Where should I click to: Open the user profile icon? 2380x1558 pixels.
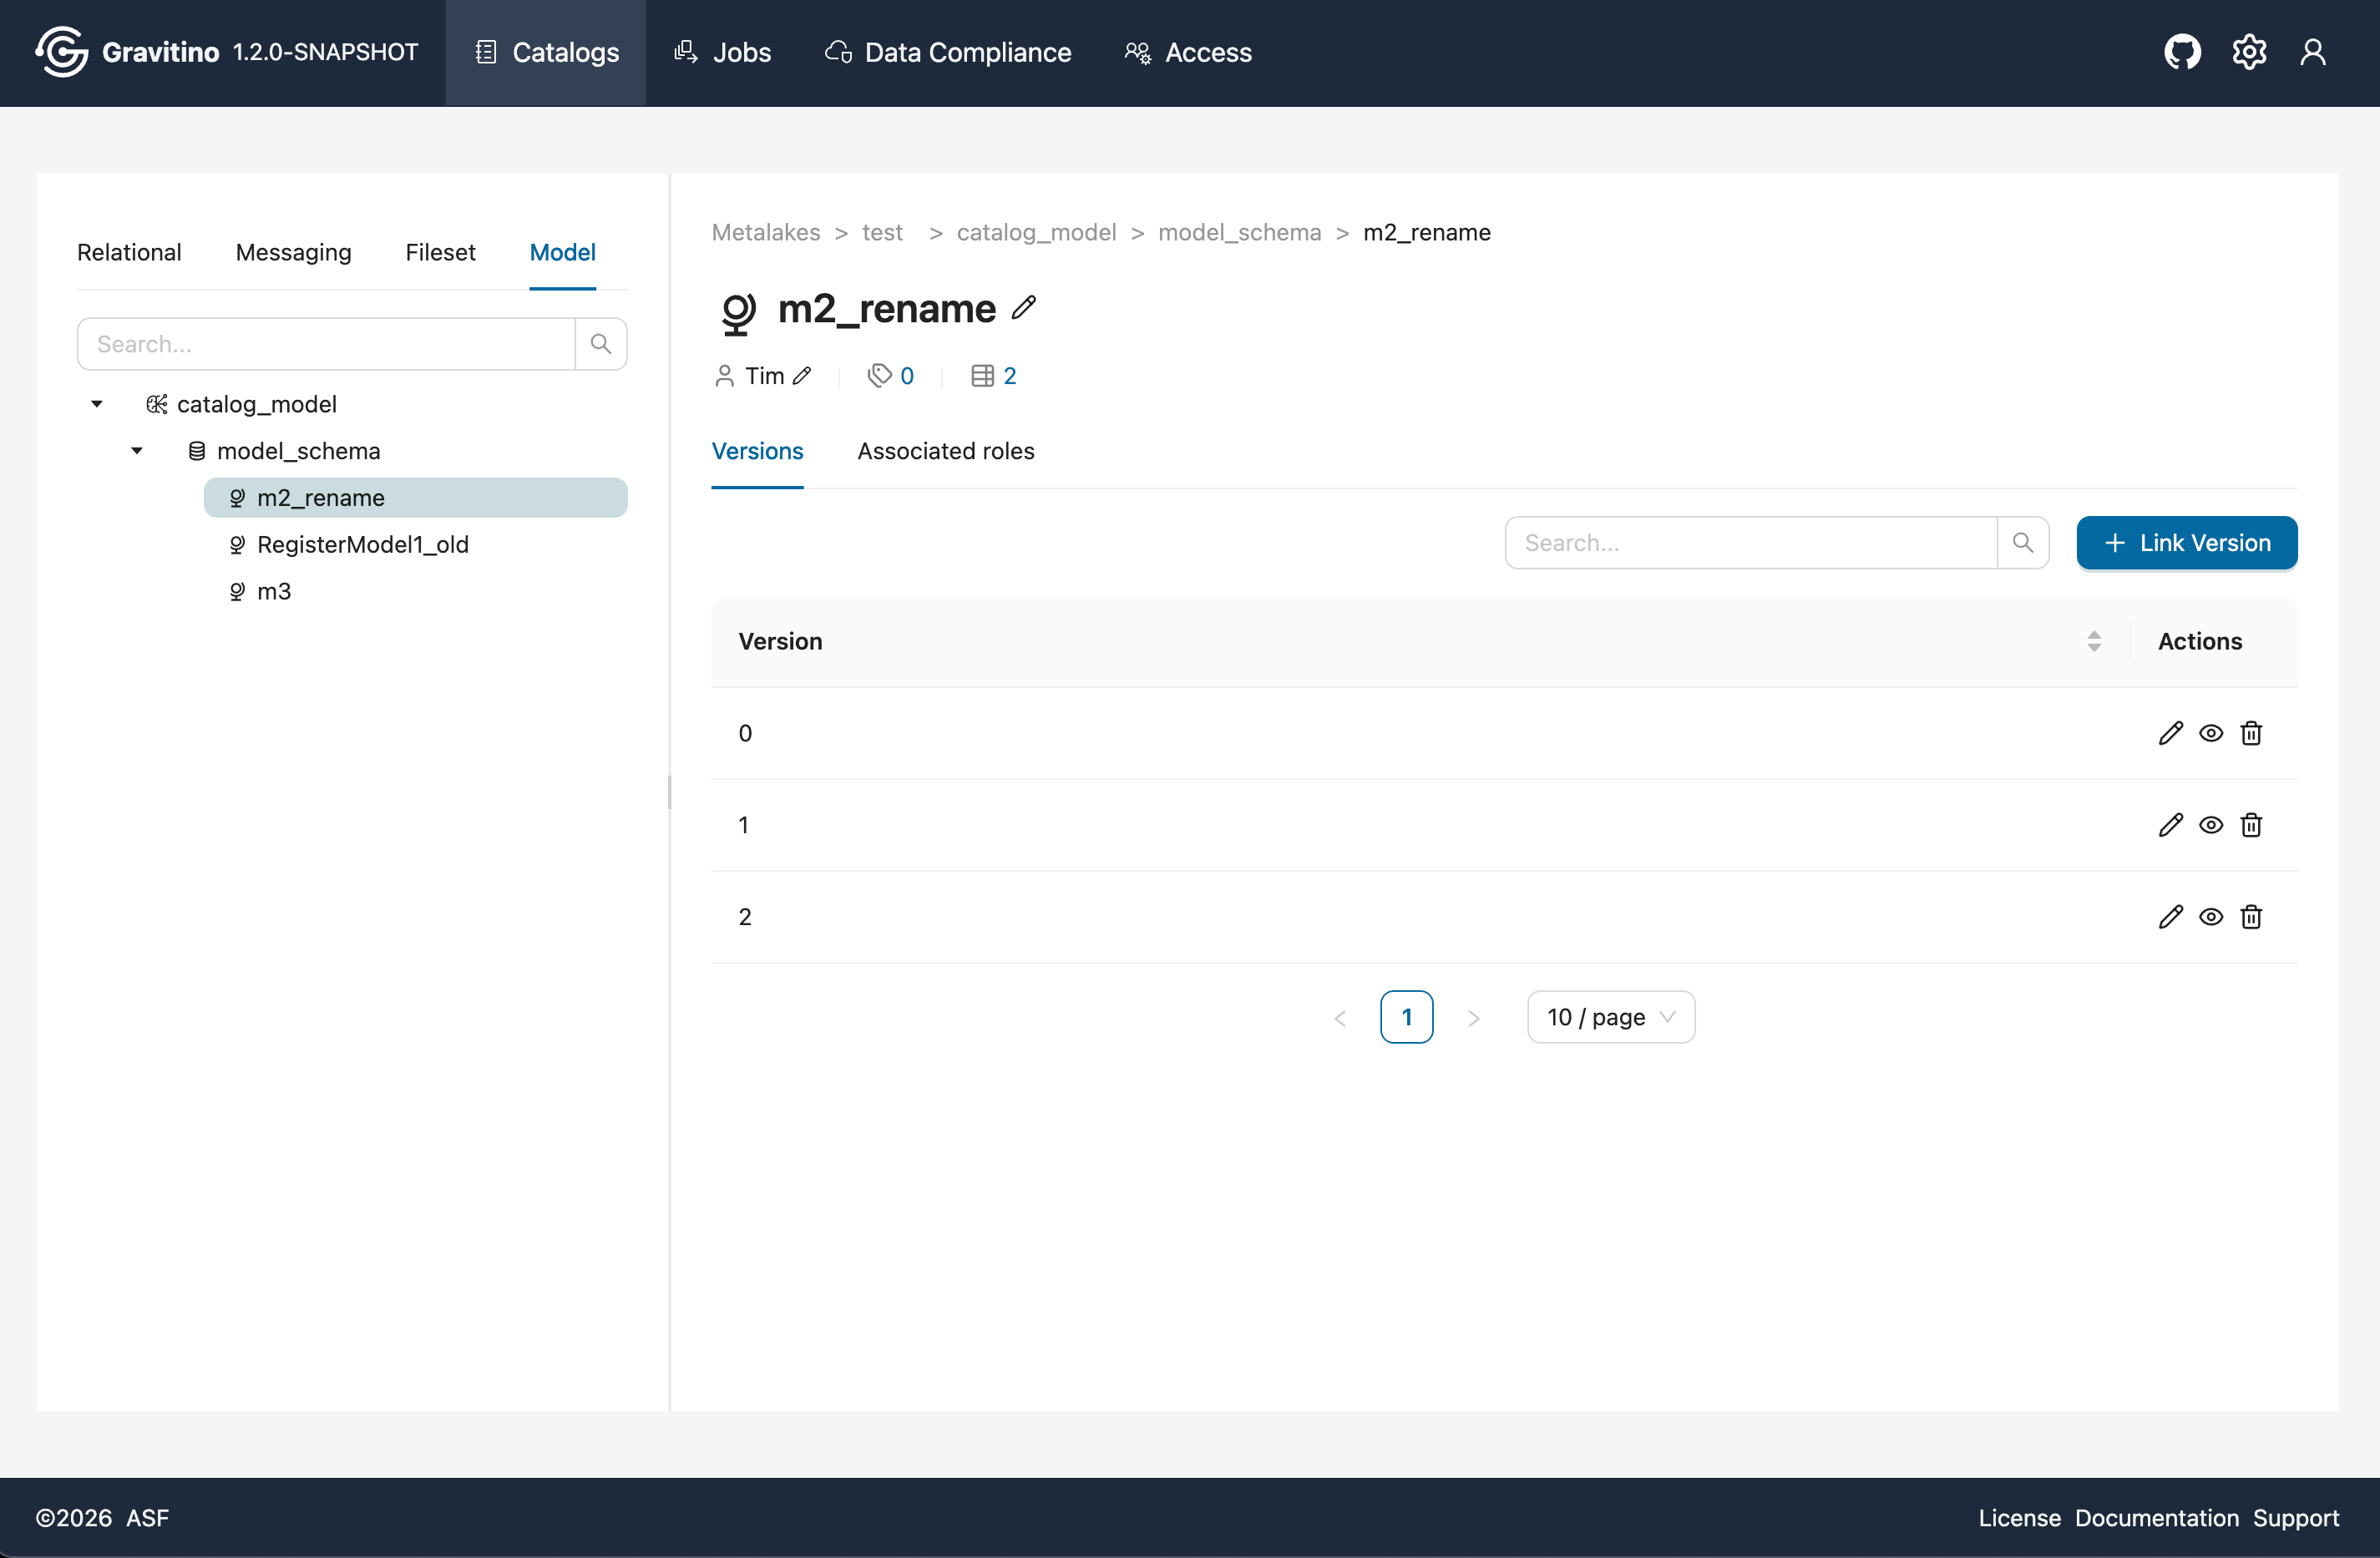click(x=2312, y=52)
